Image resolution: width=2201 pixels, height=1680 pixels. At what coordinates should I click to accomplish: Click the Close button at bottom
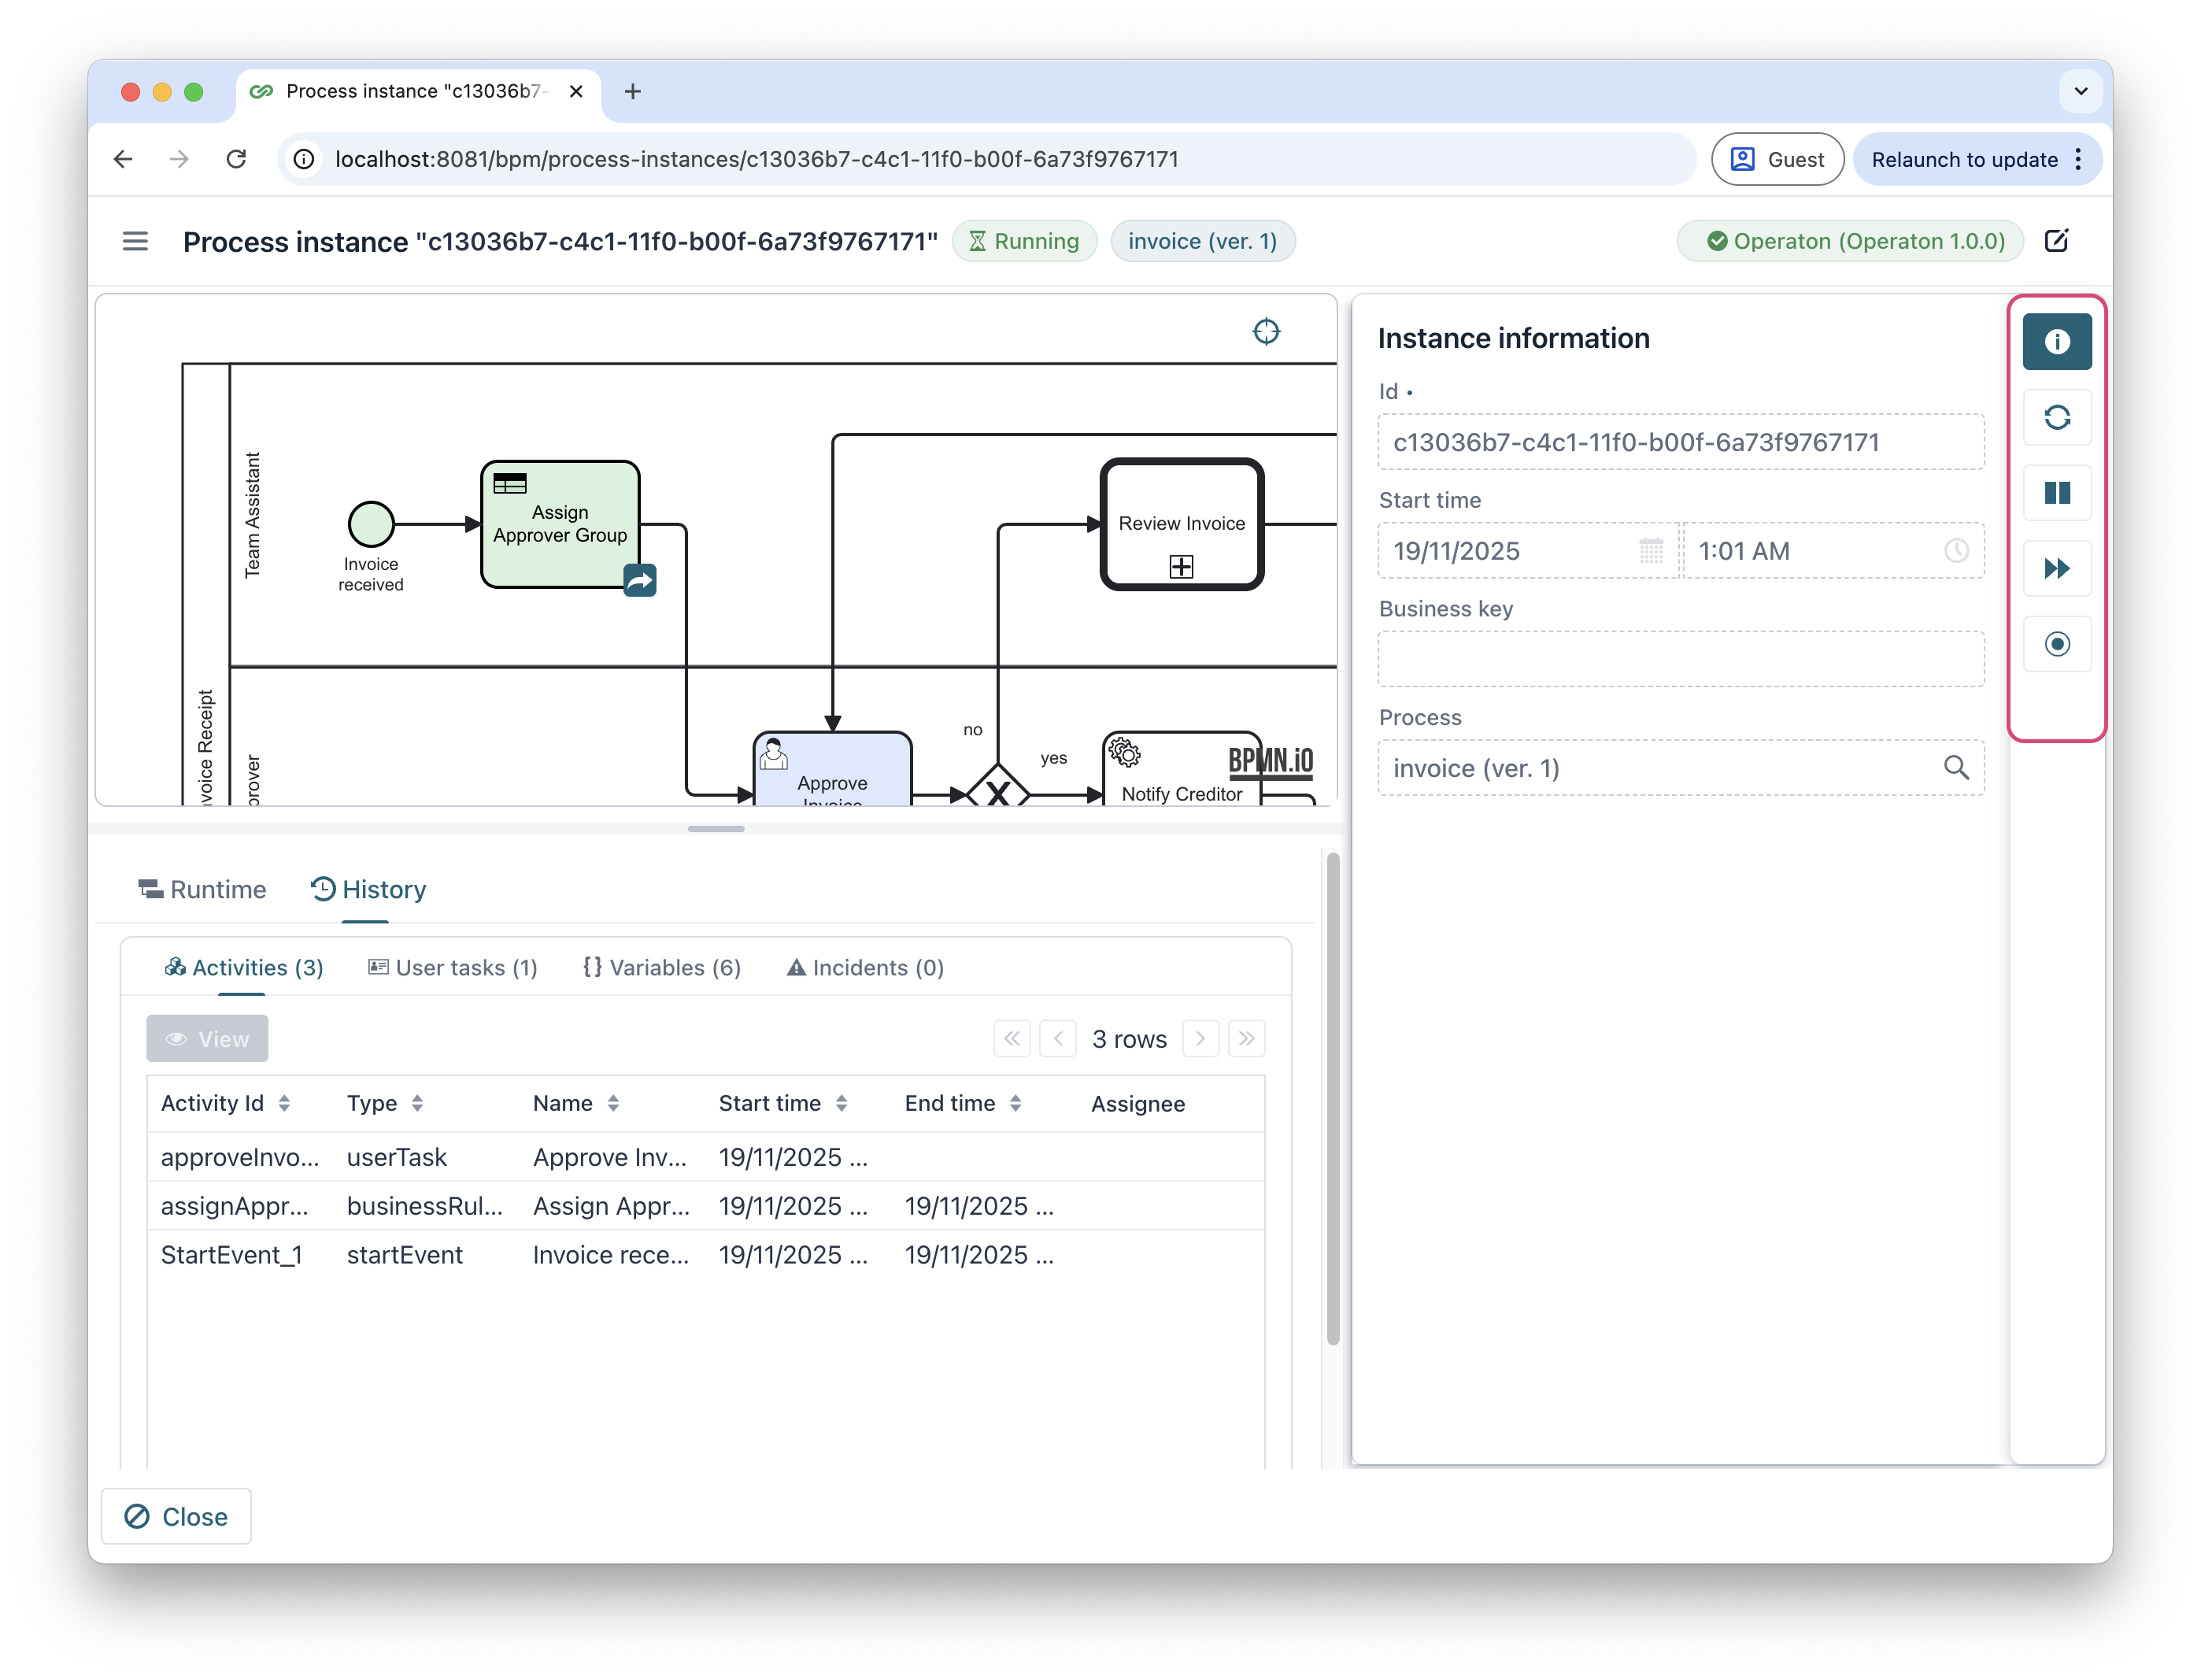pos(176,1516)
